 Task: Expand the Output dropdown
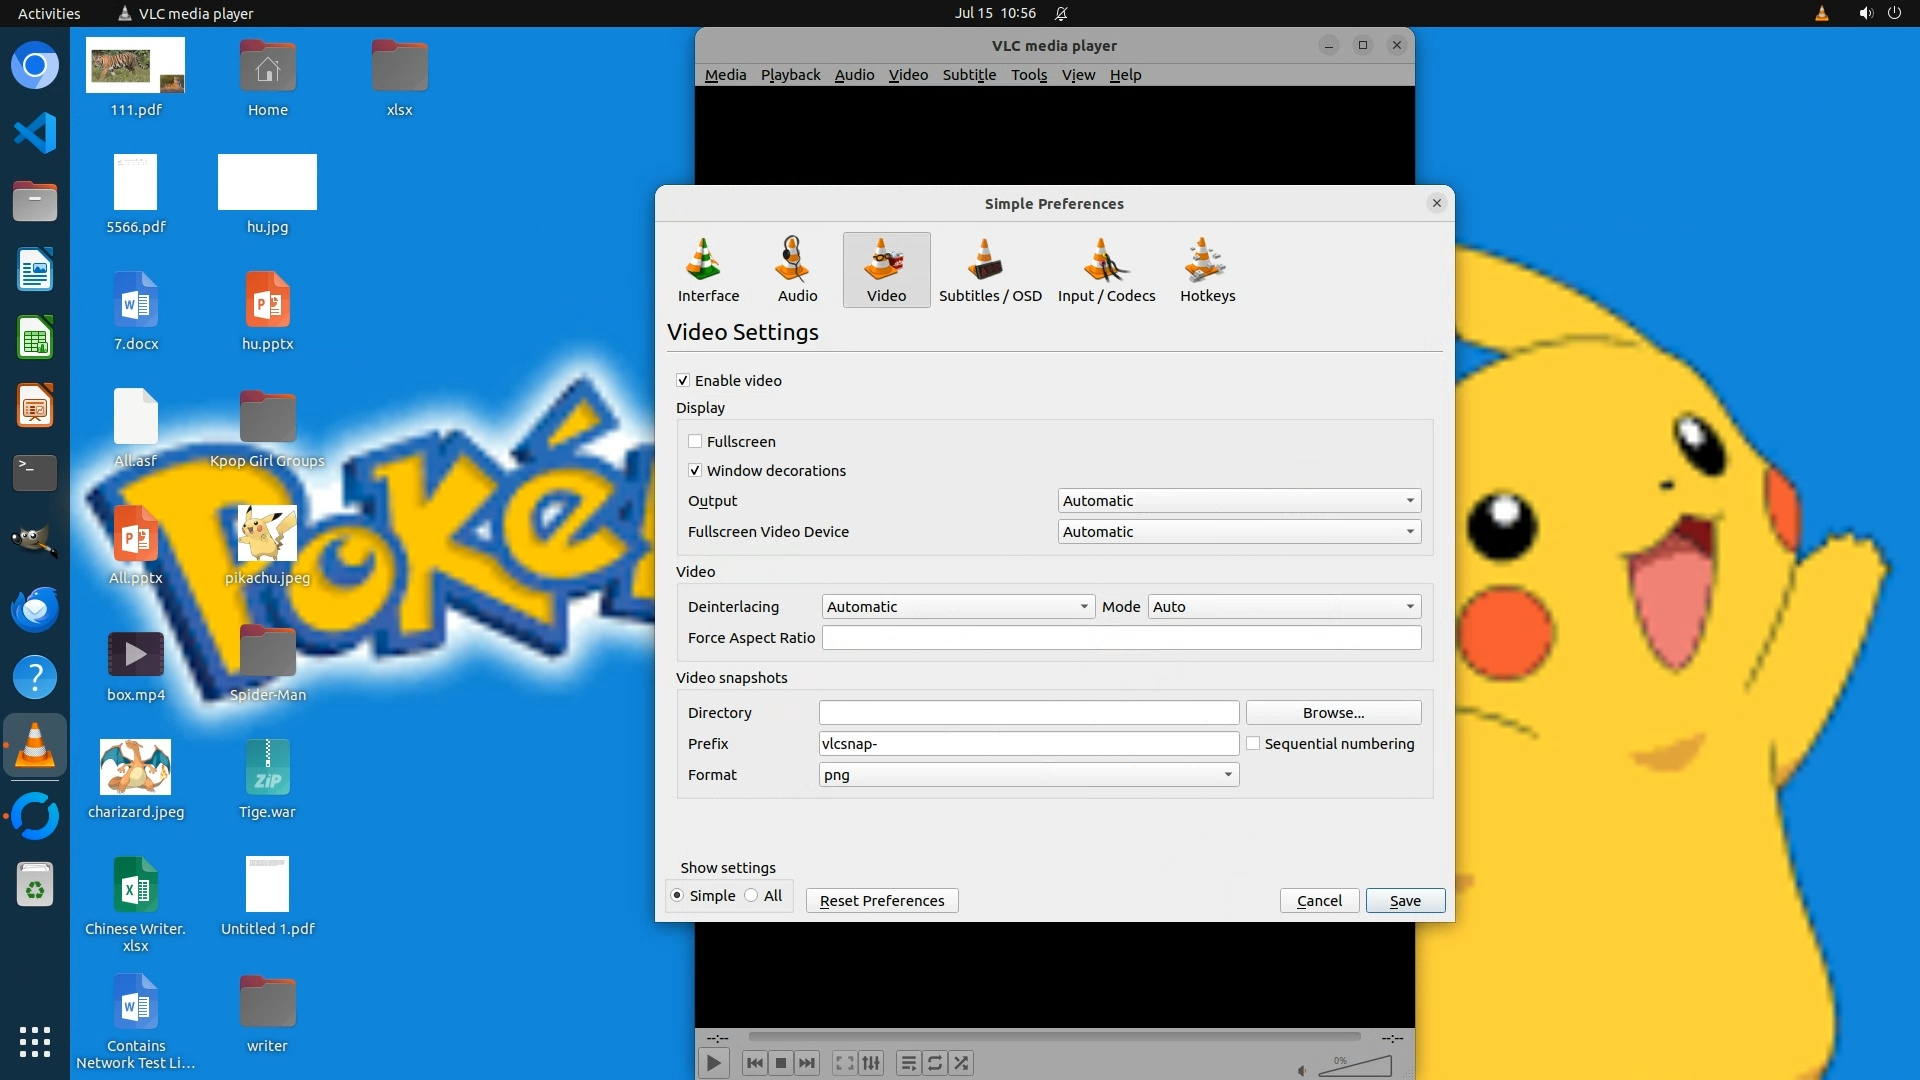point(1239,501)
